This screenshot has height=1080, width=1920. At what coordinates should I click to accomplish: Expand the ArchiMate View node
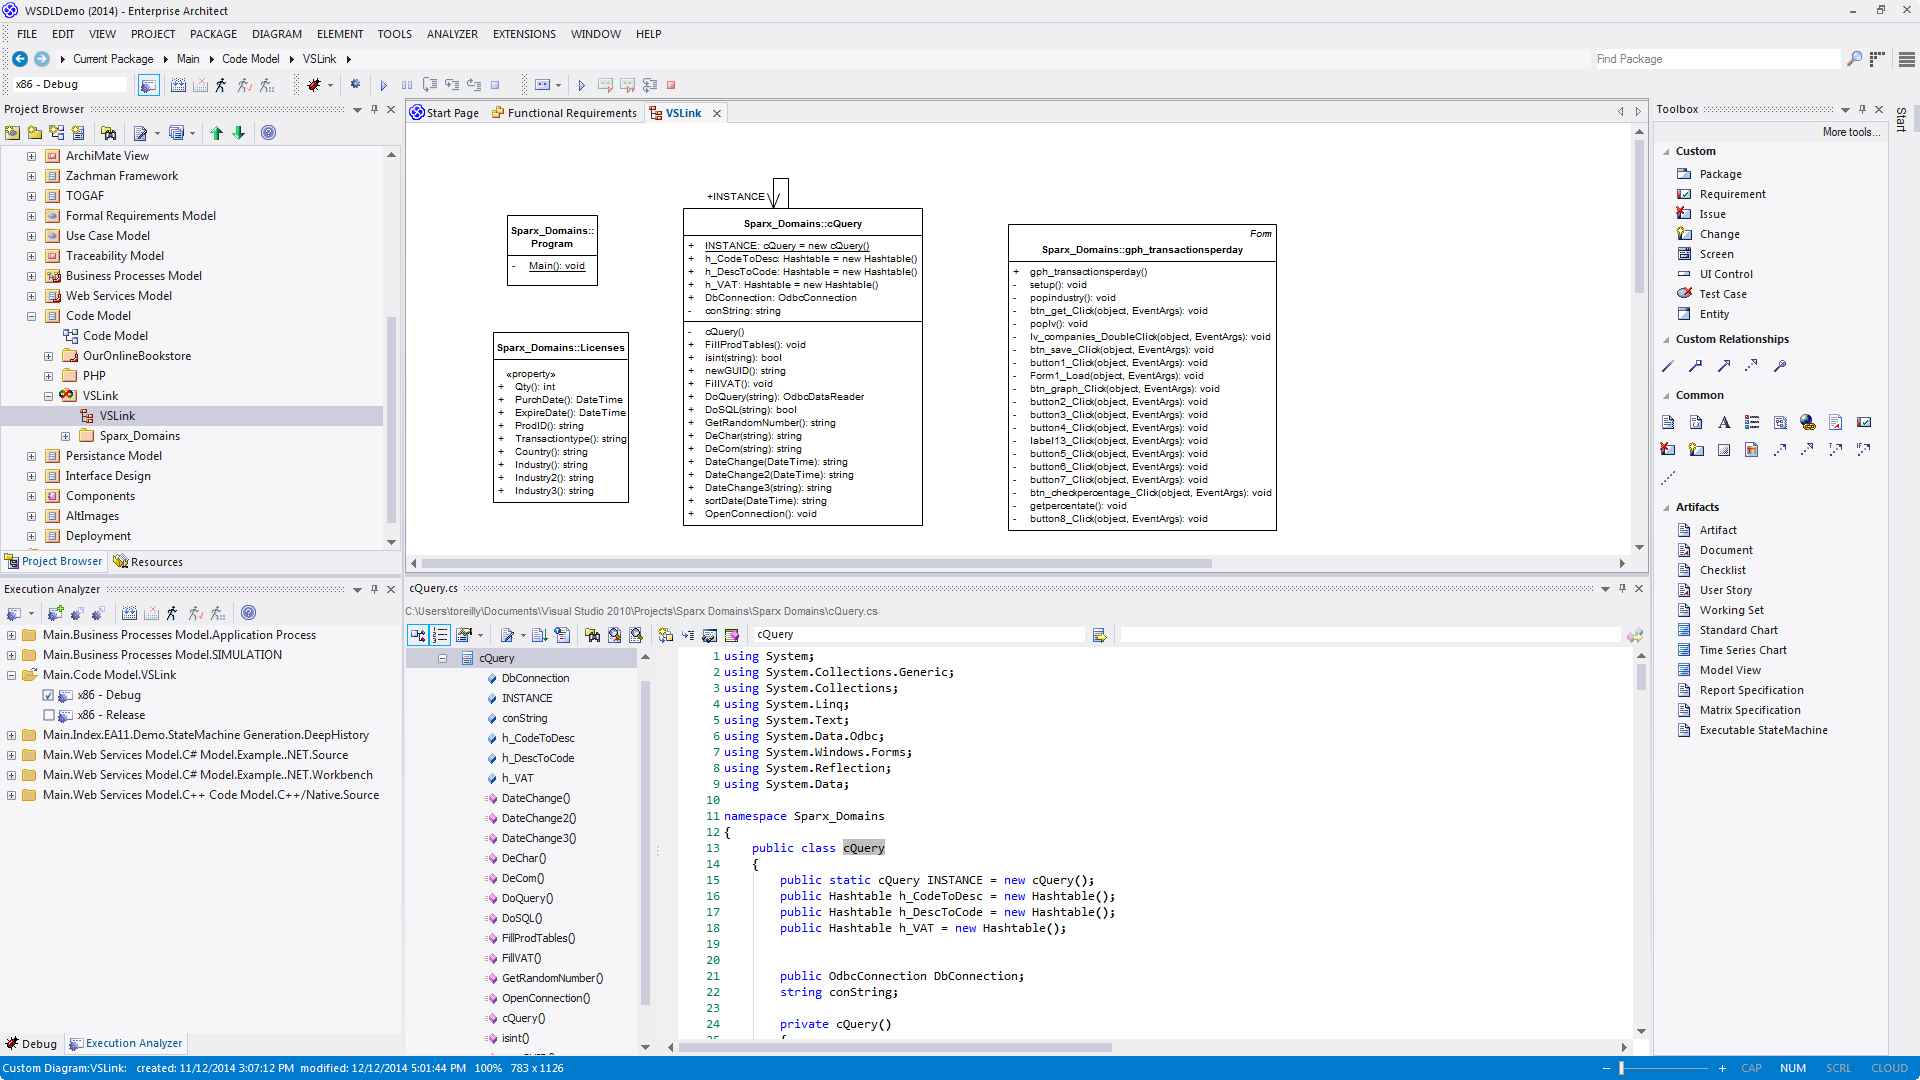click(31, 156)
